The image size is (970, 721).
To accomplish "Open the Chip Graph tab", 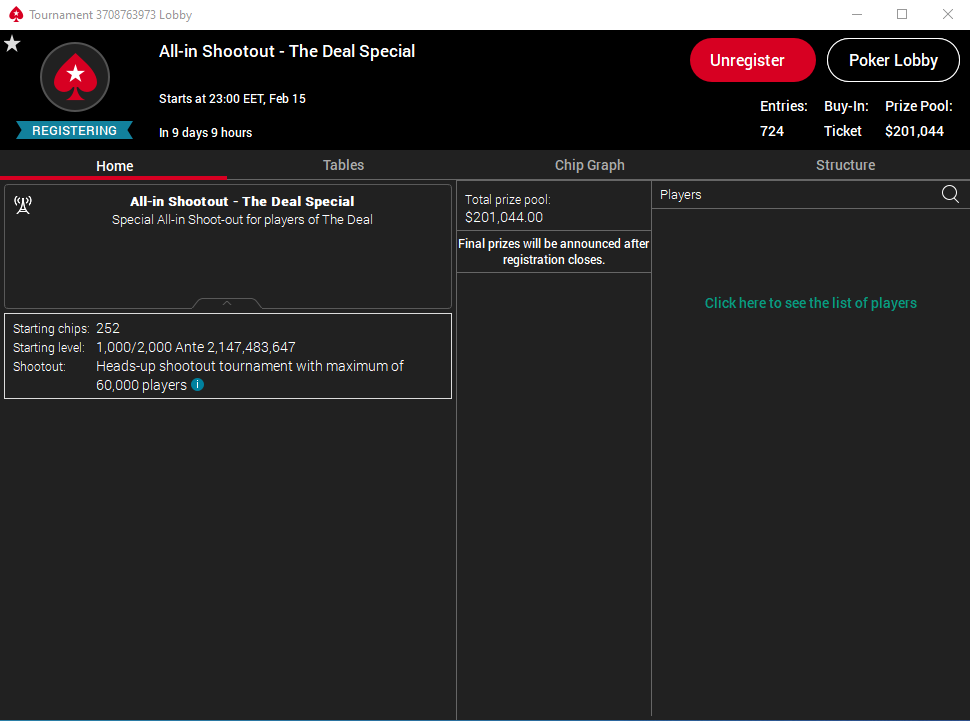I will [x=590, y=165].
